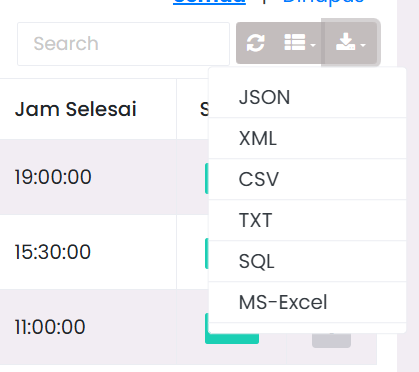Click the 11:00:00 table cell
The width and height of the screenshot is (419, 372).
50,327
